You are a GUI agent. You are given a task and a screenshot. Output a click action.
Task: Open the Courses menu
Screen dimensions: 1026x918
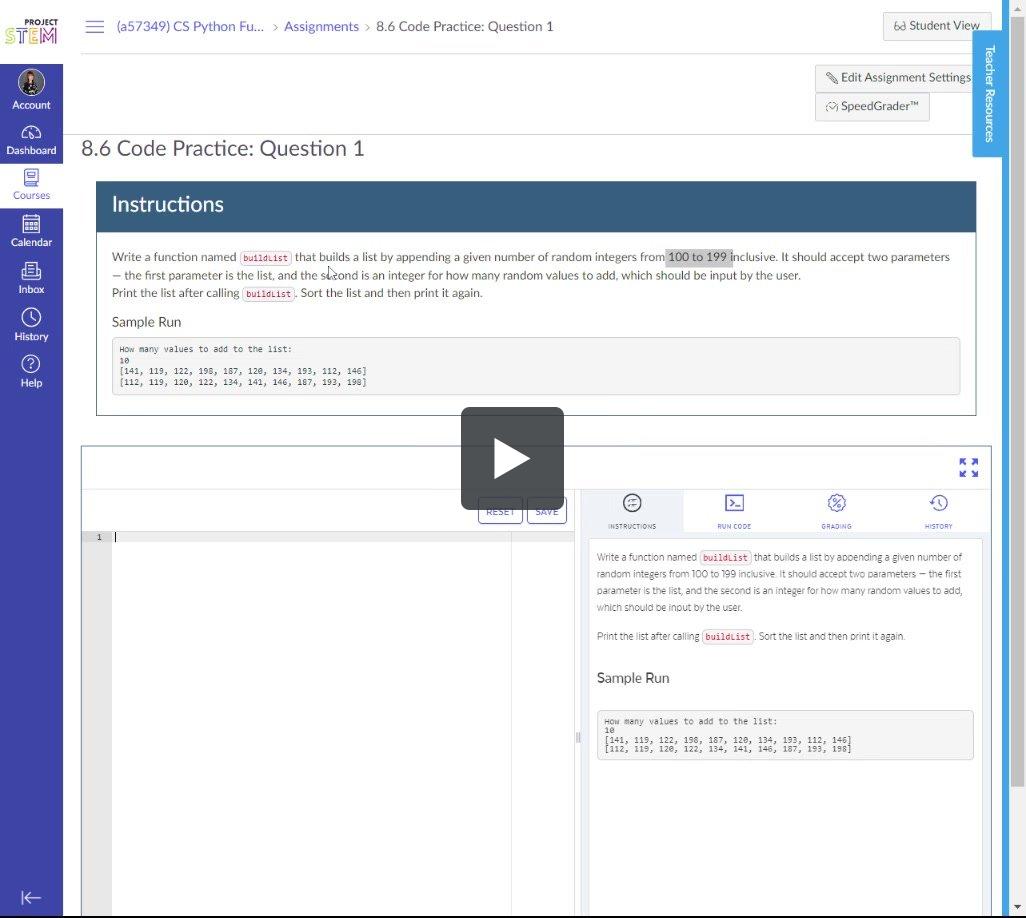click(x=31, y=185)
